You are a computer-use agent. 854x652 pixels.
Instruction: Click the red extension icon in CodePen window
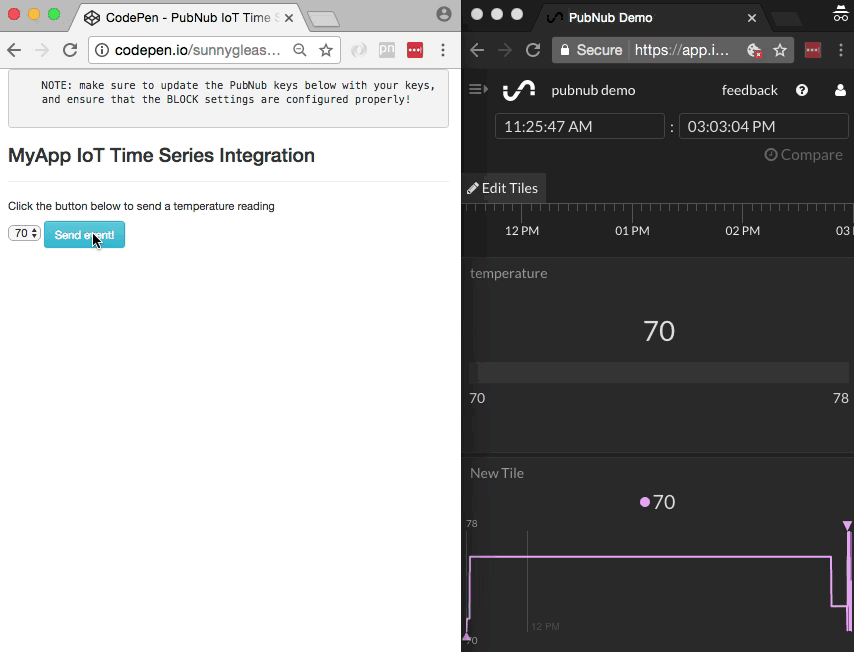tap(415, 50)
